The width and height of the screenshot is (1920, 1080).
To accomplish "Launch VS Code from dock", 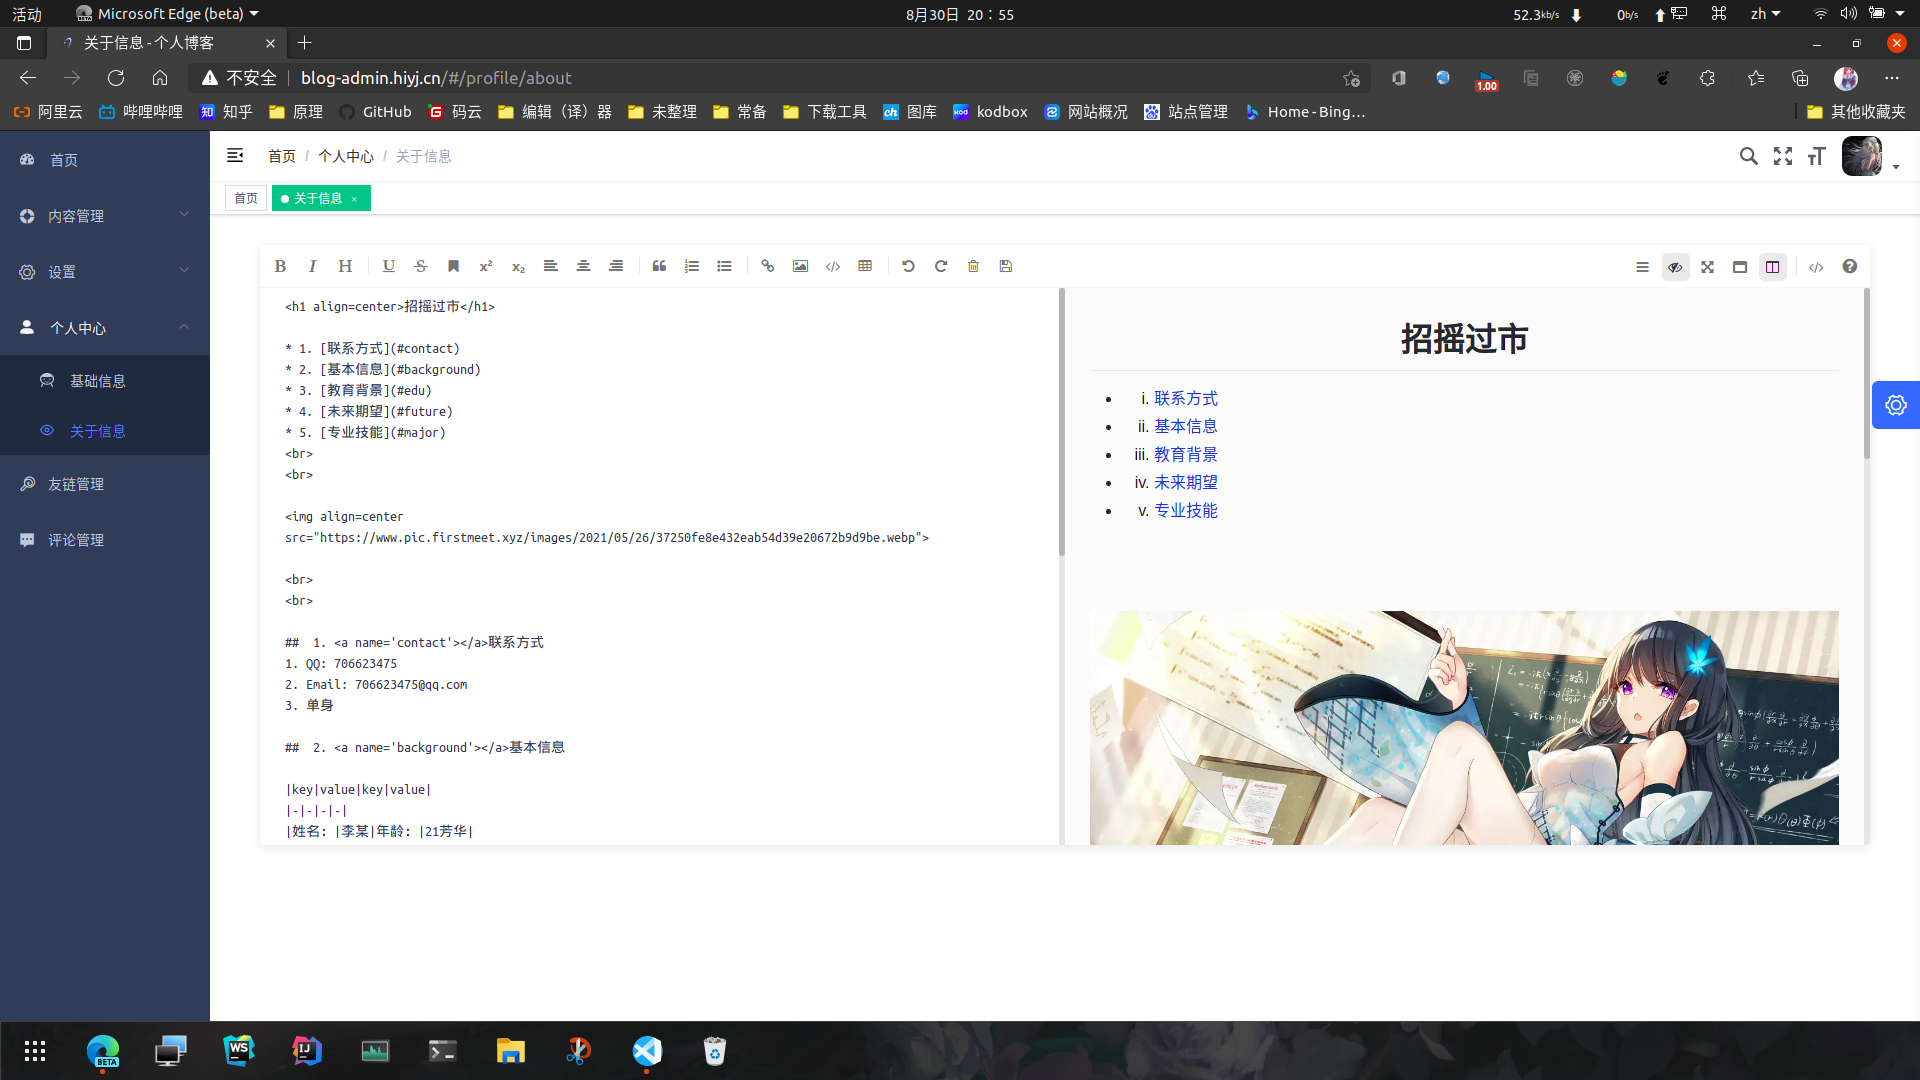I will pyautogui.click(x=647, y=1051).
